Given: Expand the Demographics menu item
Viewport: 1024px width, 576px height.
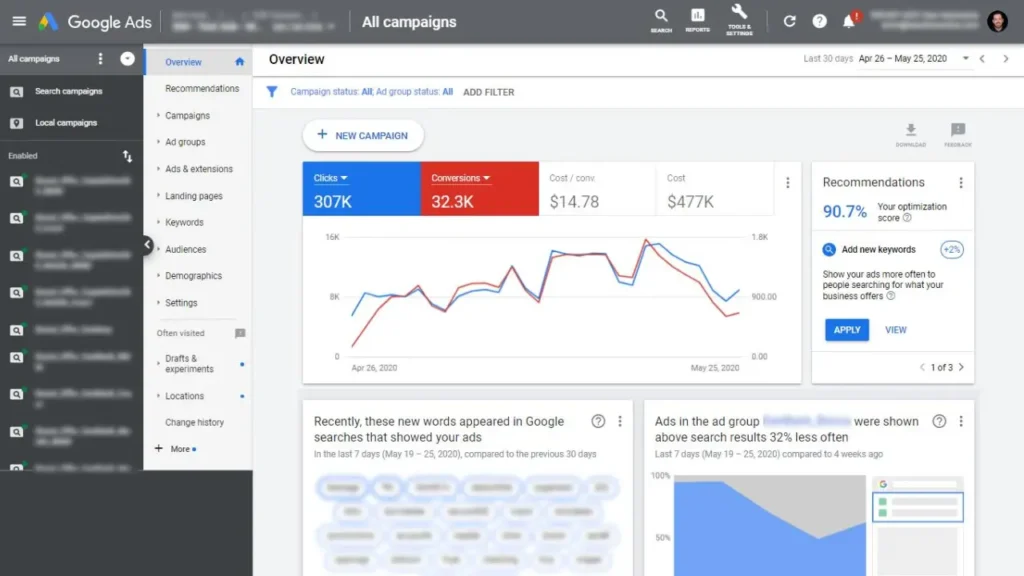Looking at the screenshot, I should [x=193, y=276].
